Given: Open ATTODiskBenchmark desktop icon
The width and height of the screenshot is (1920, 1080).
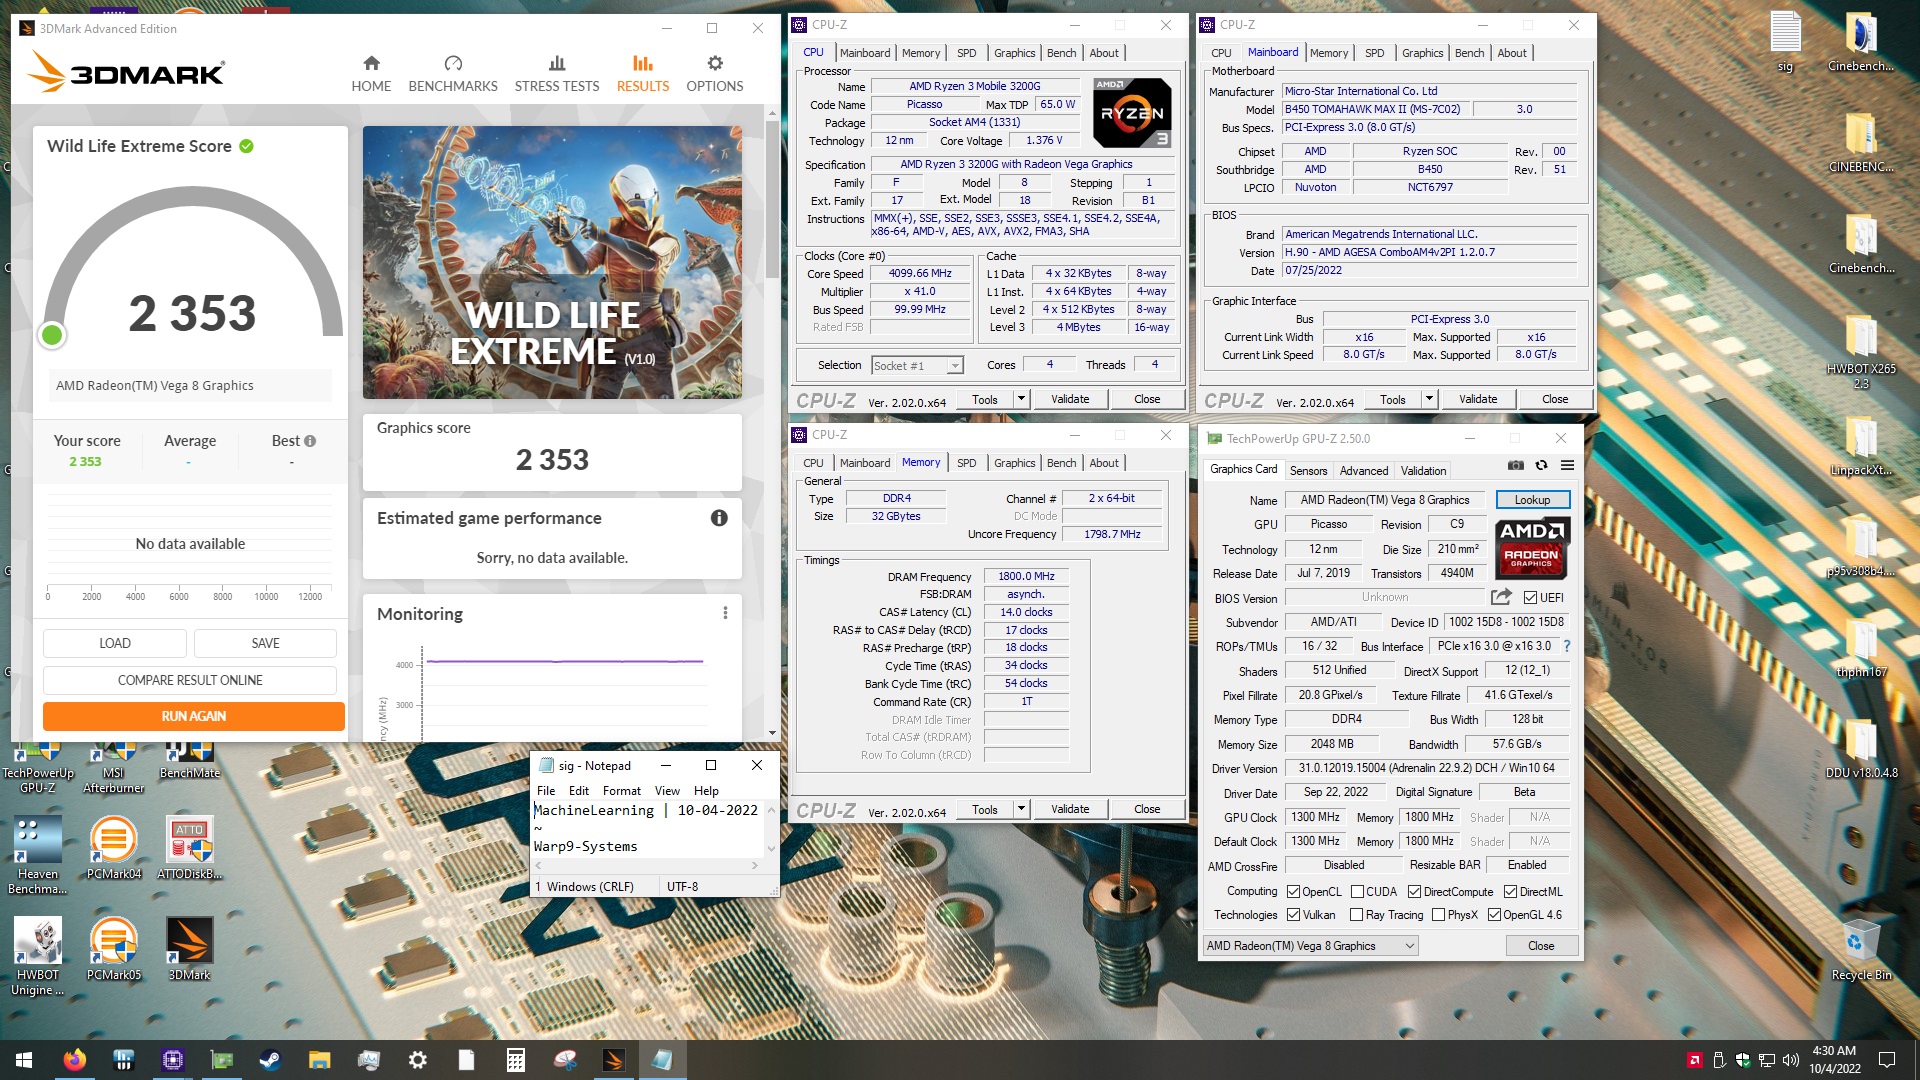Looking at the screenshot, I should pyautogui.click(x=190, y=848).
